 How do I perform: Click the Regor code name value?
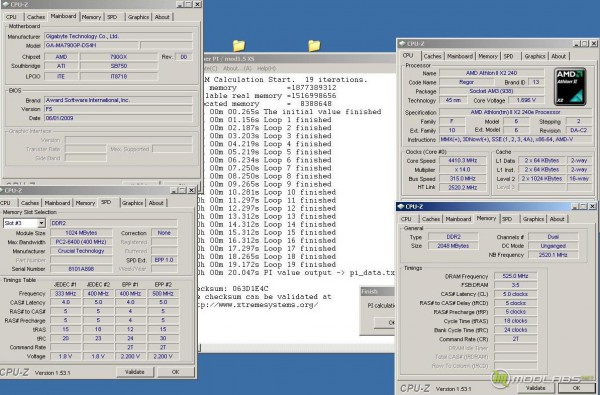tap(466, 82)
